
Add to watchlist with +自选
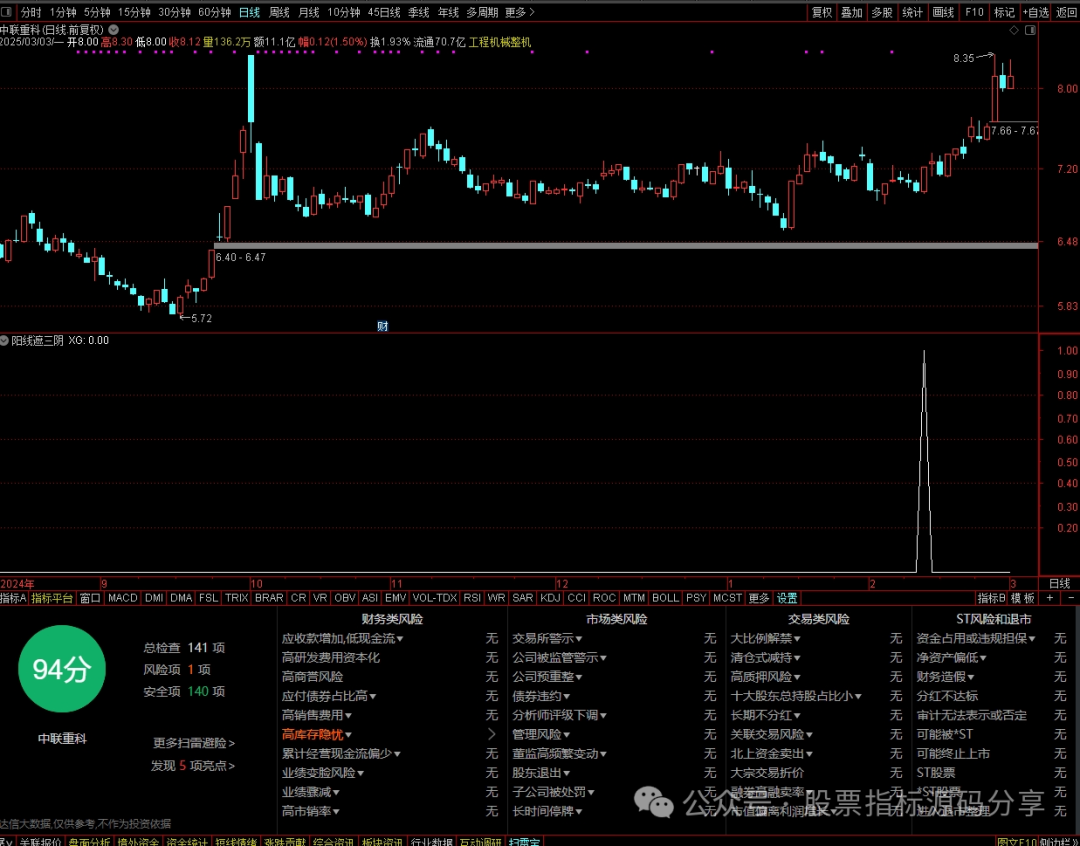pos(1036,12)
